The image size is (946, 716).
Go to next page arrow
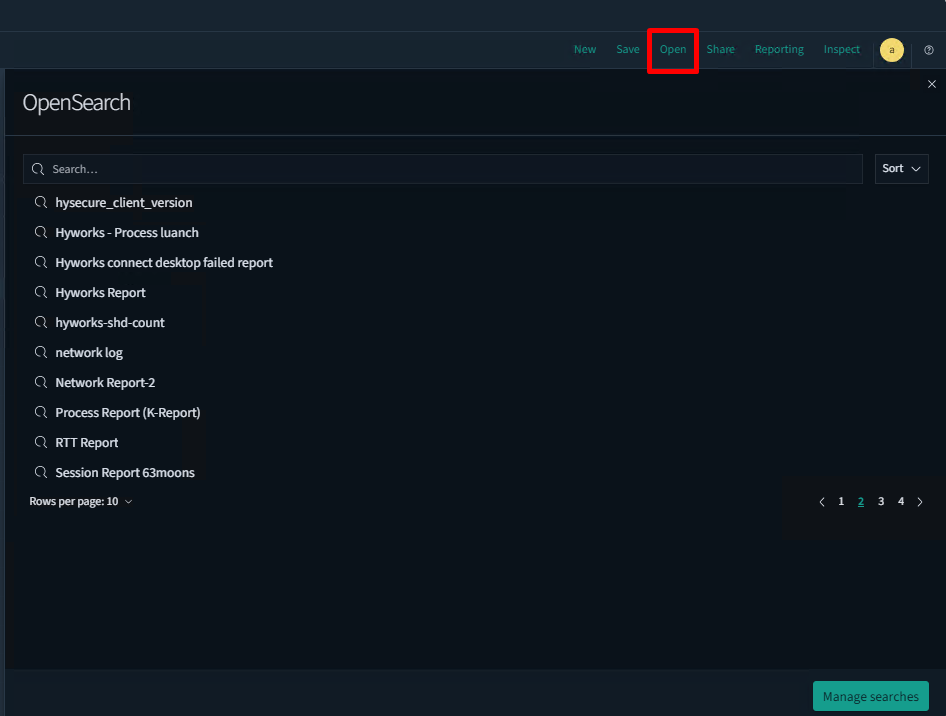point(920,502)
